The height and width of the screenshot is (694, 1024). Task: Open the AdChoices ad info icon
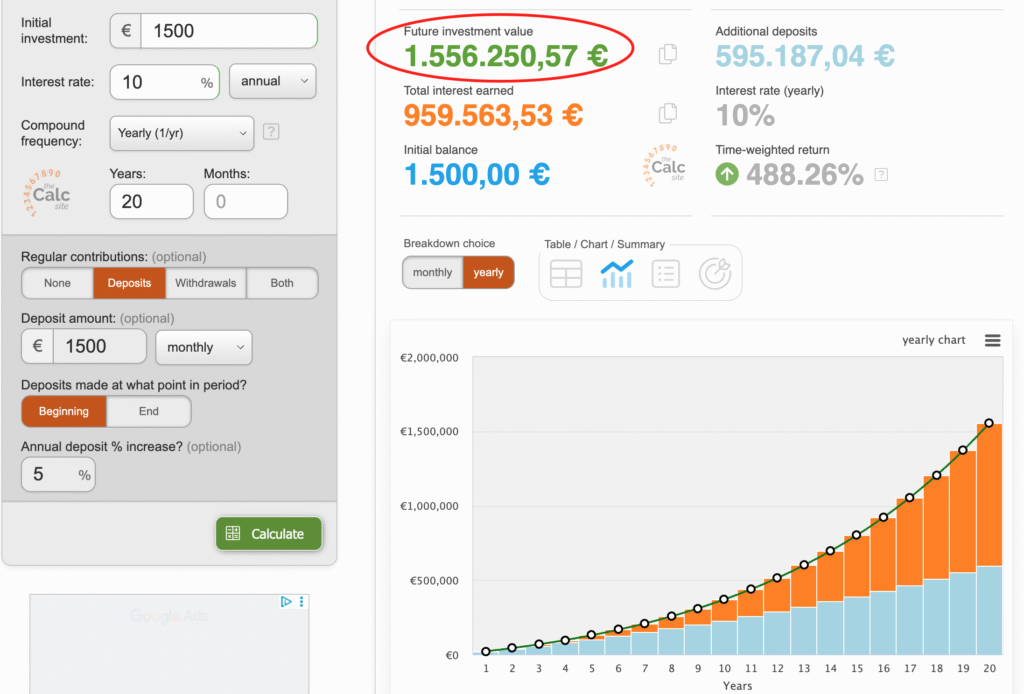tap(286, 602)
